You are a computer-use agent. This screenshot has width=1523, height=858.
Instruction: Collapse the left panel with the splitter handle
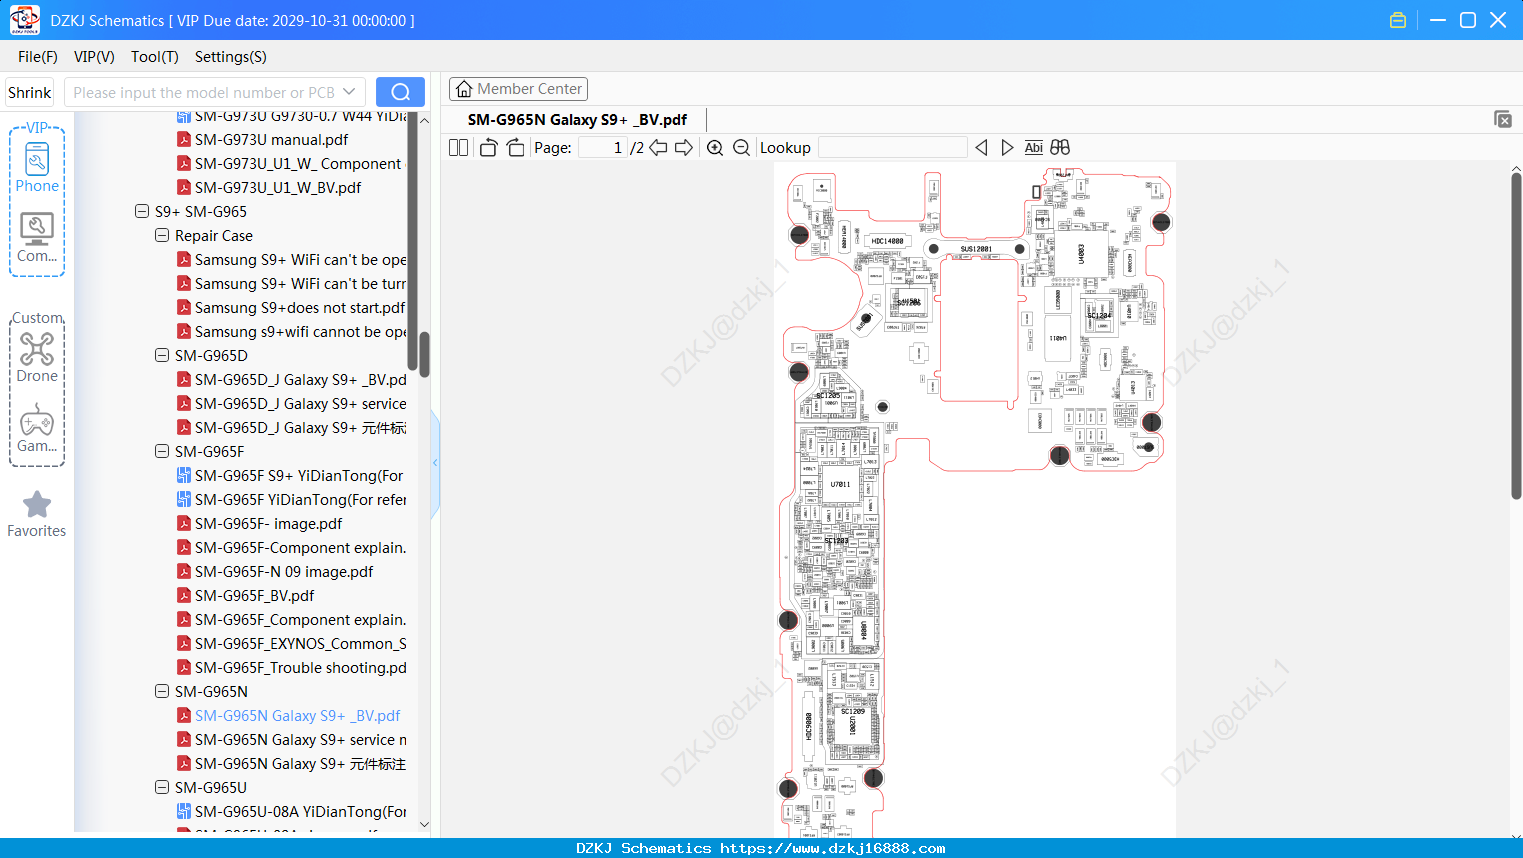pyautogui.click(x=435, y=462)
